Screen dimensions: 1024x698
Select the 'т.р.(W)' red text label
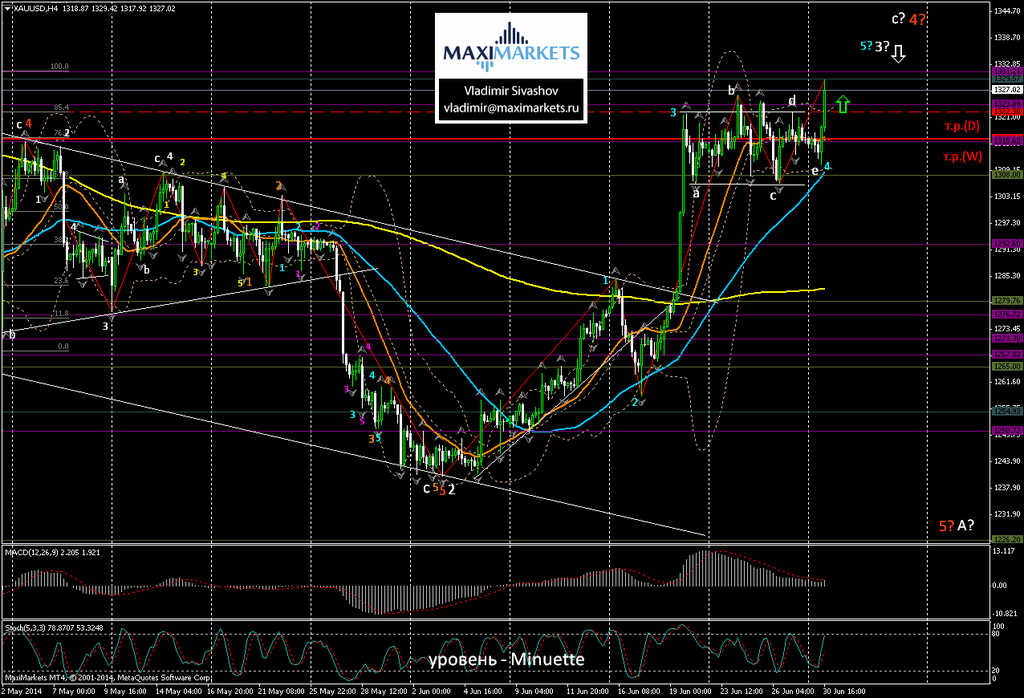[963, 156]
